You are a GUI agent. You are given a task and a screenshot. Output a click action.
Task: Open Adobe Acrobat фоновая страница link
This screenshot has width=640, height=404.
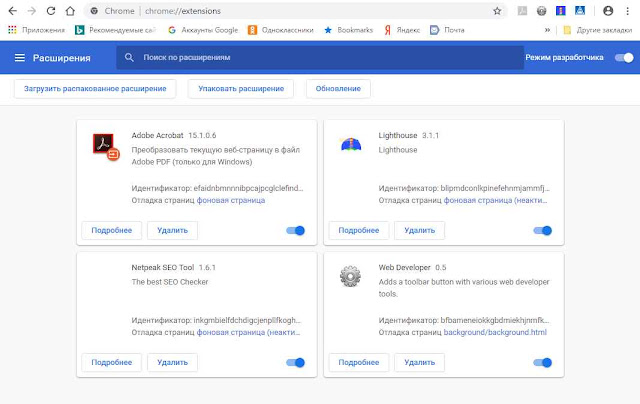coord(231,200)
